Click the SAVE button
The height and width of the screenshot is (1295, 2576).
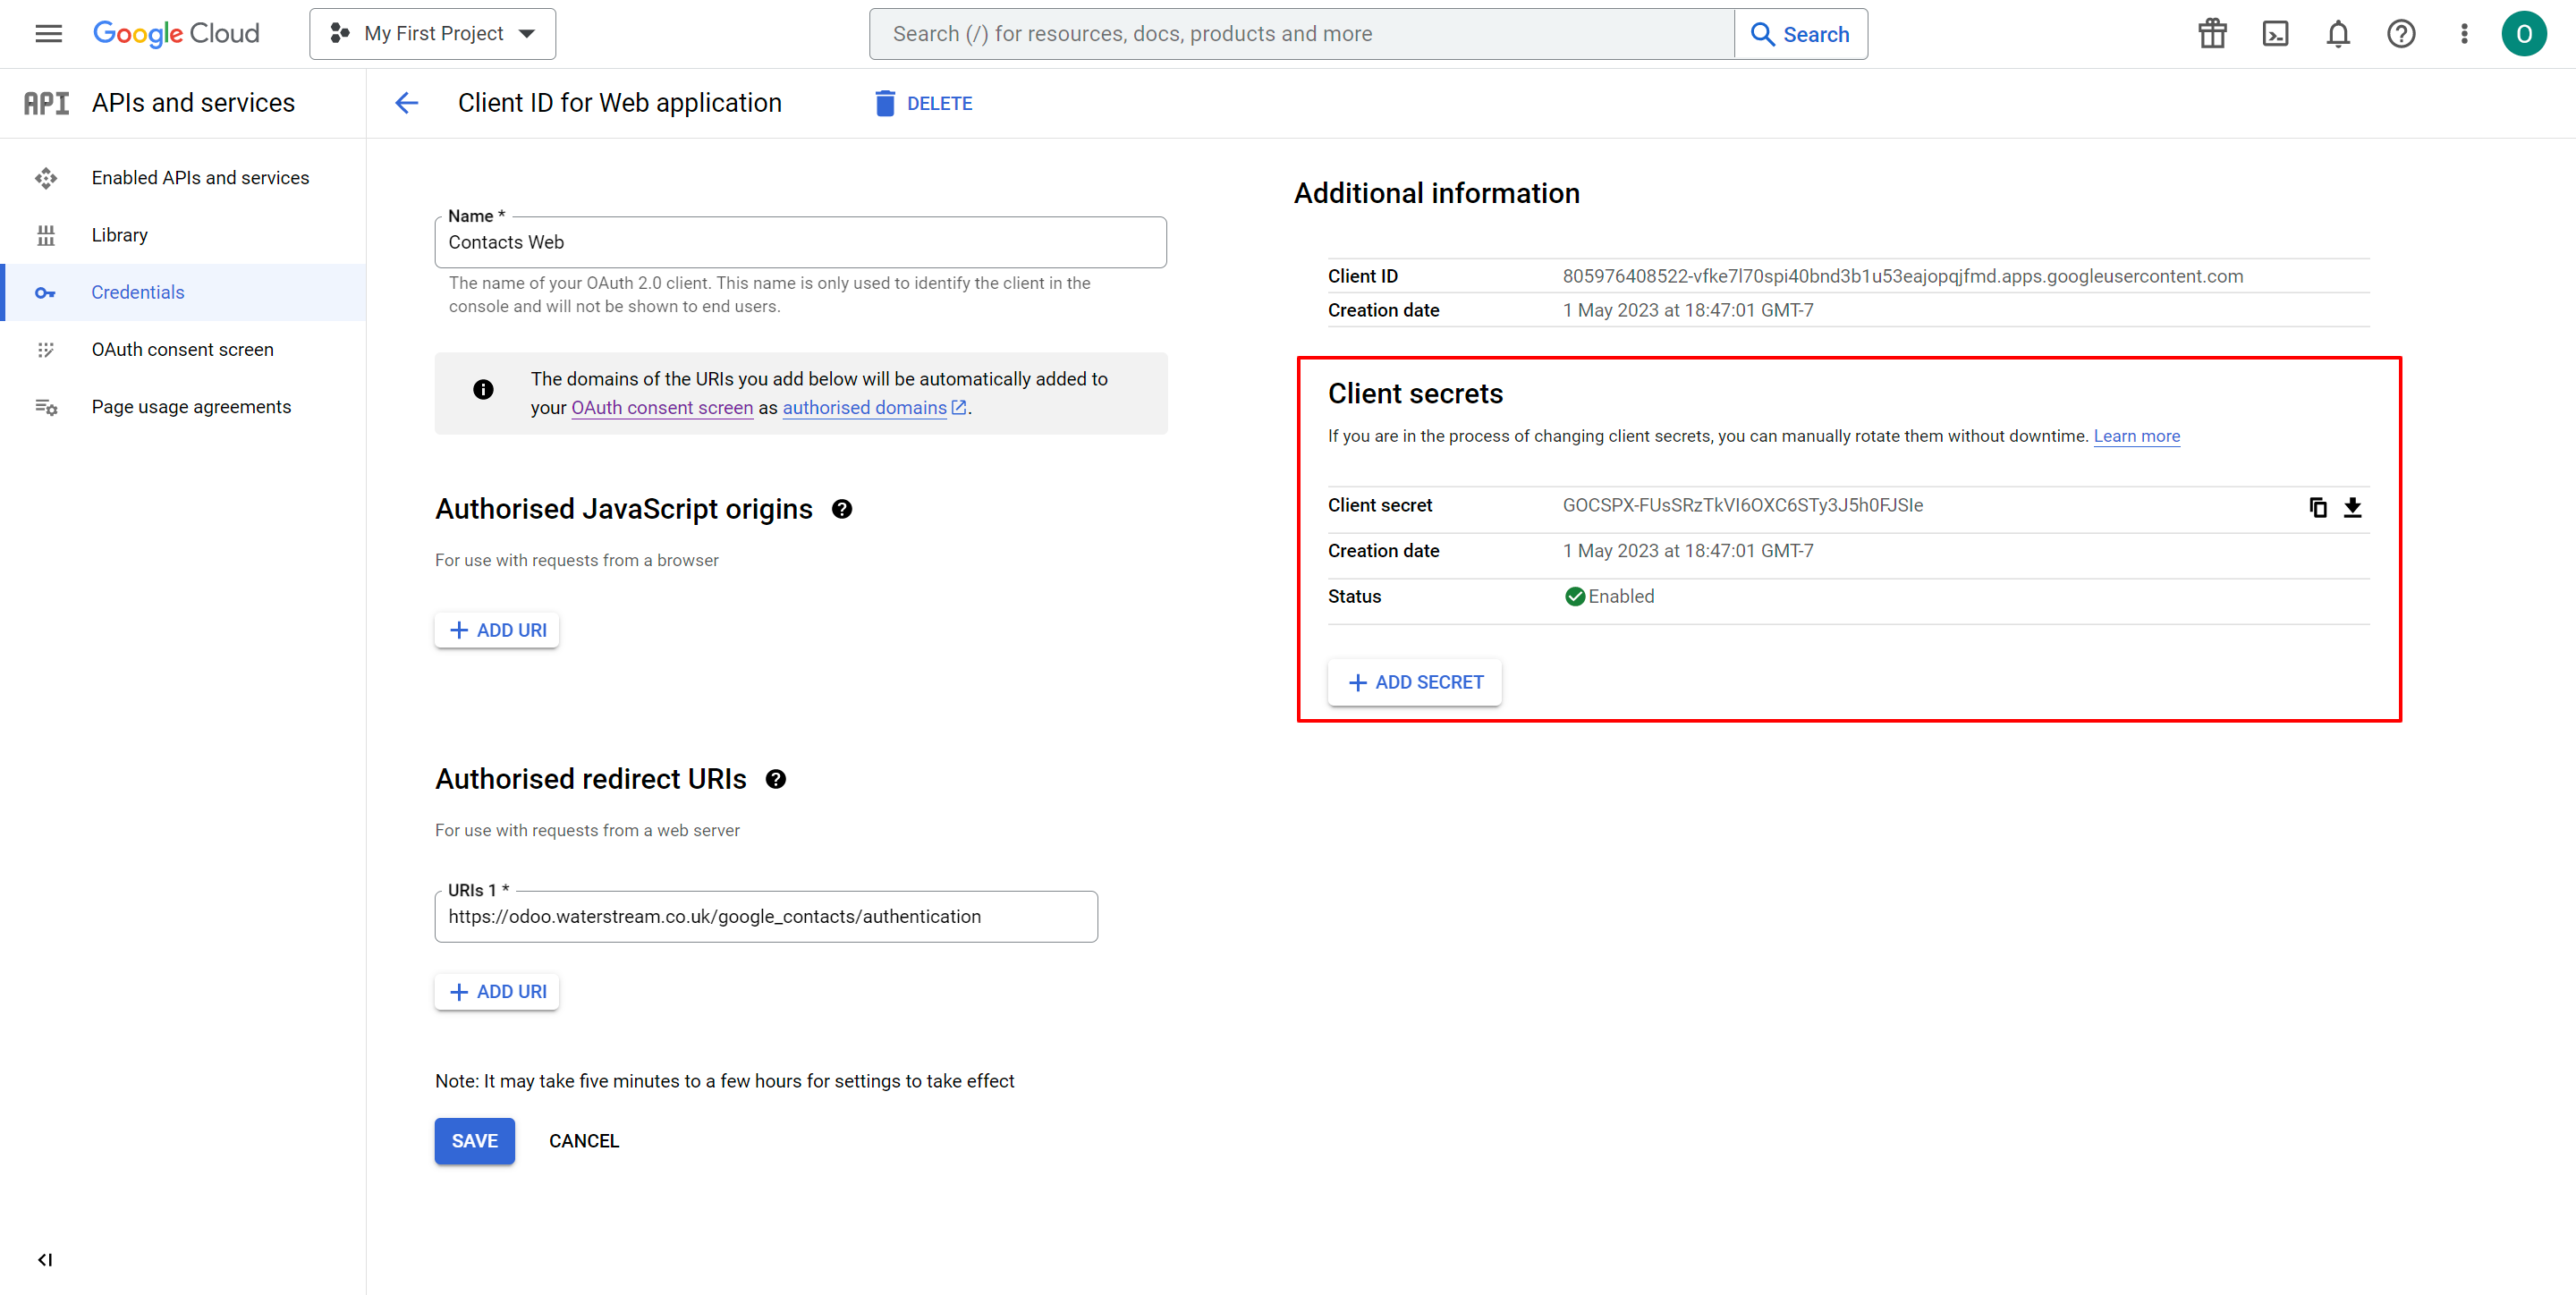point(475,1141)
